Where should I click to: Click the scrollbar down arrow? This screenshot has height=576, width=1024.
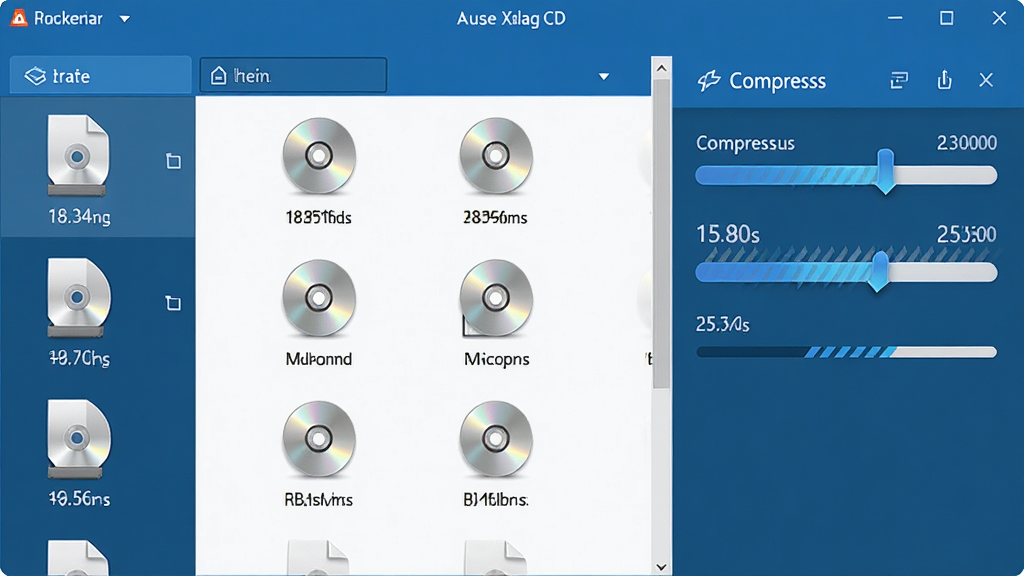coord(662,567)
